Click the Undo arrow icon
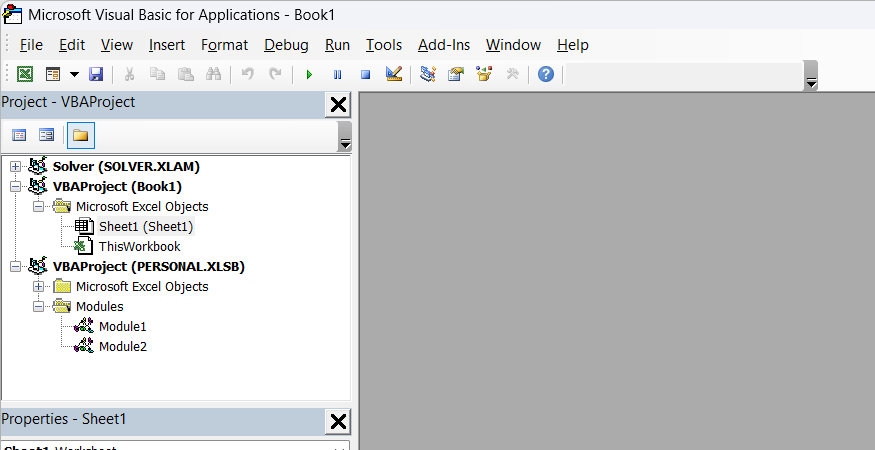The height and width of the screenshot is (450, 875). tap(248, 74)
